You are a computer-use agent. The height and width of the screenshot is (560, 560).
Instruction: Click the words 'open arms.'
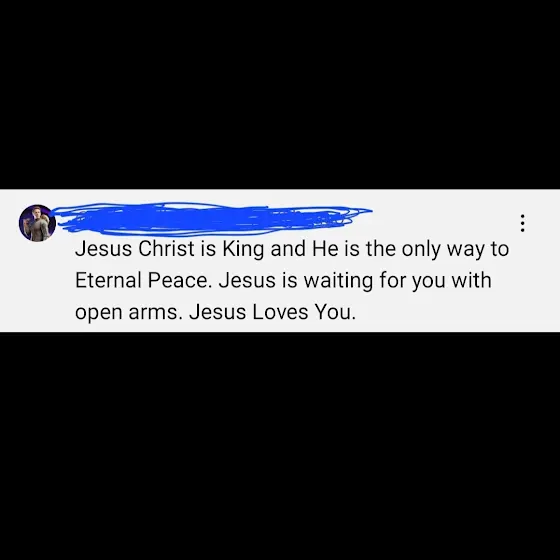click(126, 312)
